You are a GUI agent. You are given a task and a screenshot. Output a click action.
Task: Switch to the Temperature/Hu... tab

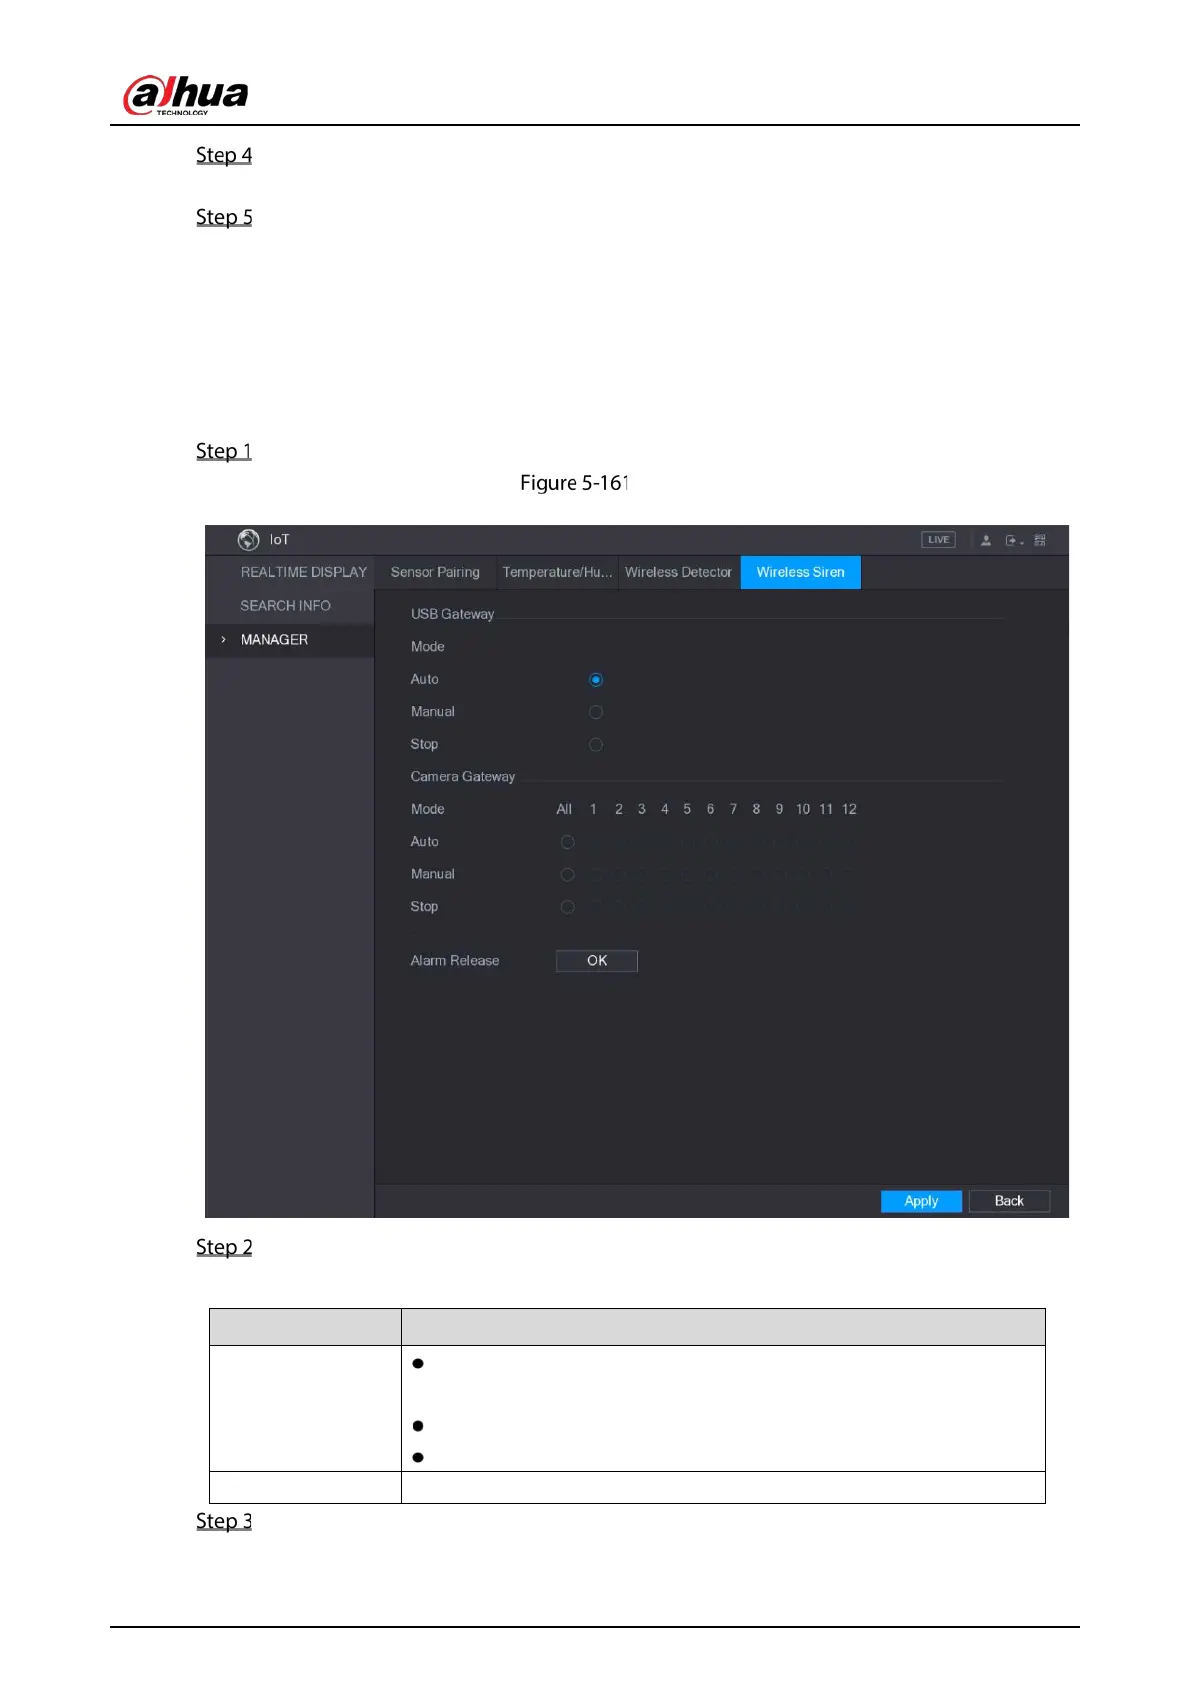pos(557,572)
